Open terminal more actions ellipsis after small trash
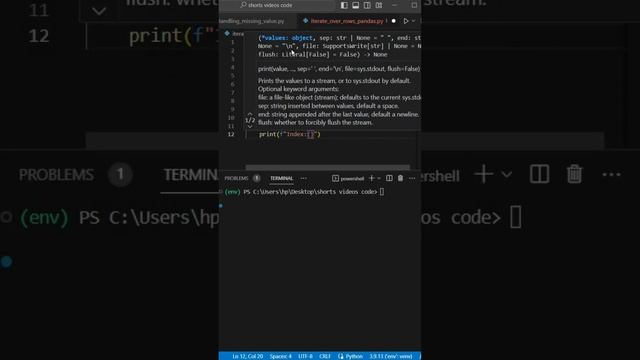The width and height of the screenshot is (640, 360). [x=412, y=178]
